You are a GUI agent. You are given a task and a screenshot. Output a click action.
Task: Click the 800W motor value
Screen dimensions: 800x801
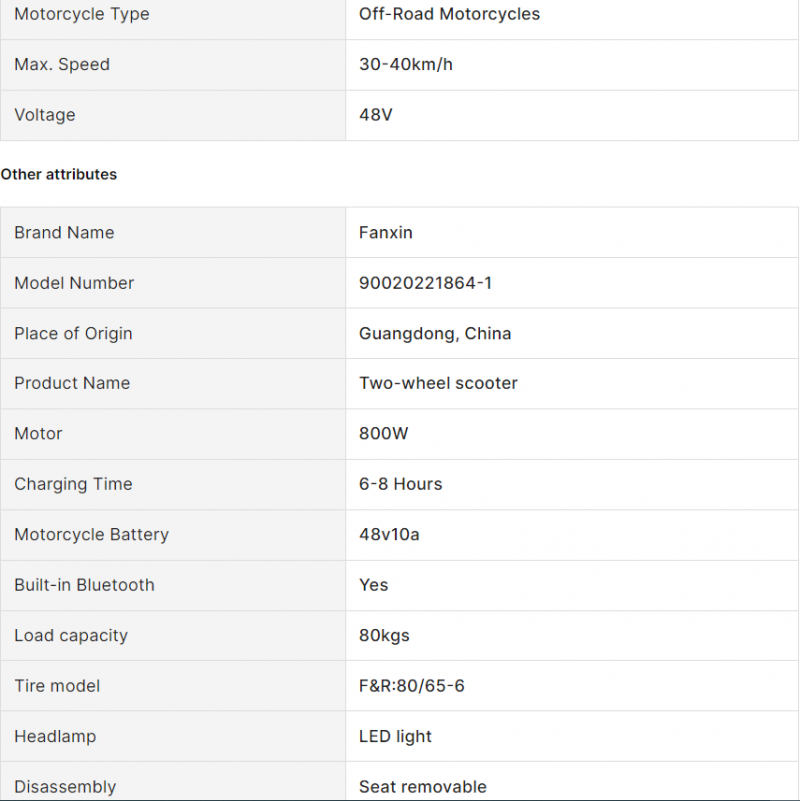tap(384, 434)
